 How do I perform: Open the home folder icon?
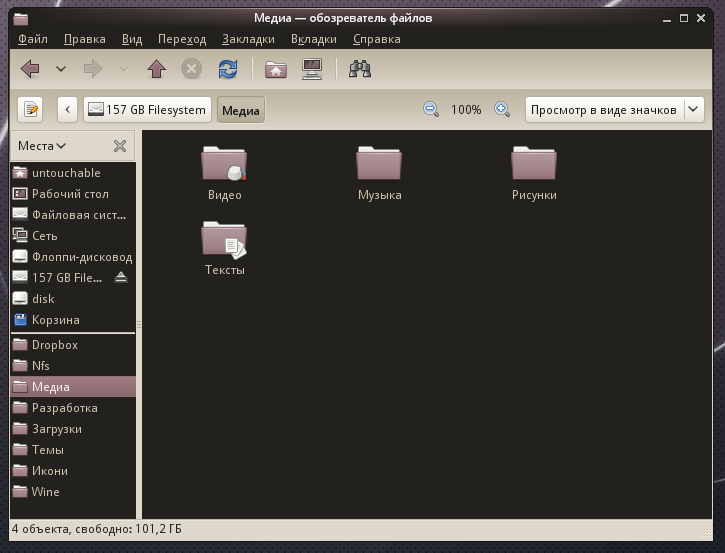click(x=276, y=69)
